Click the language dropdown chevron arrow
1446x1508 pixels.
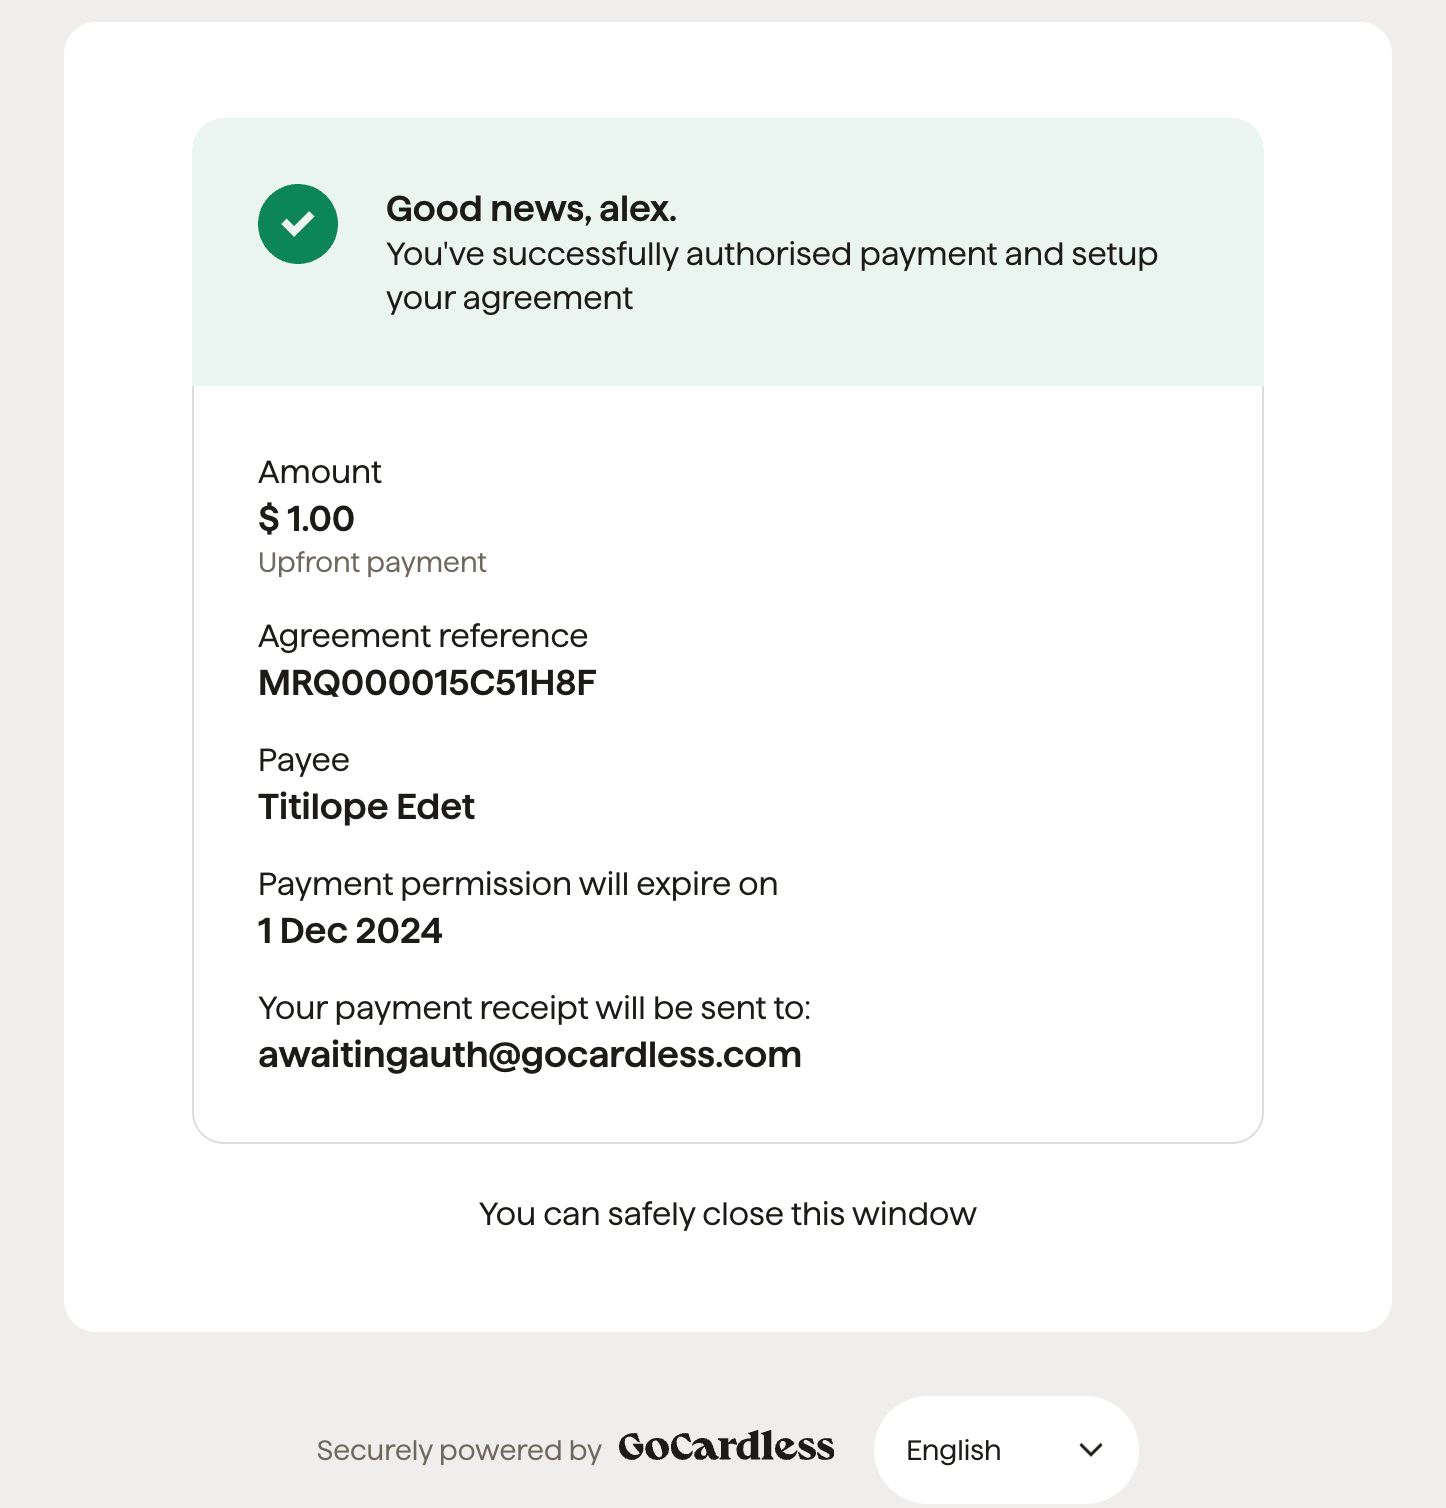(x=1091, y=1450)
